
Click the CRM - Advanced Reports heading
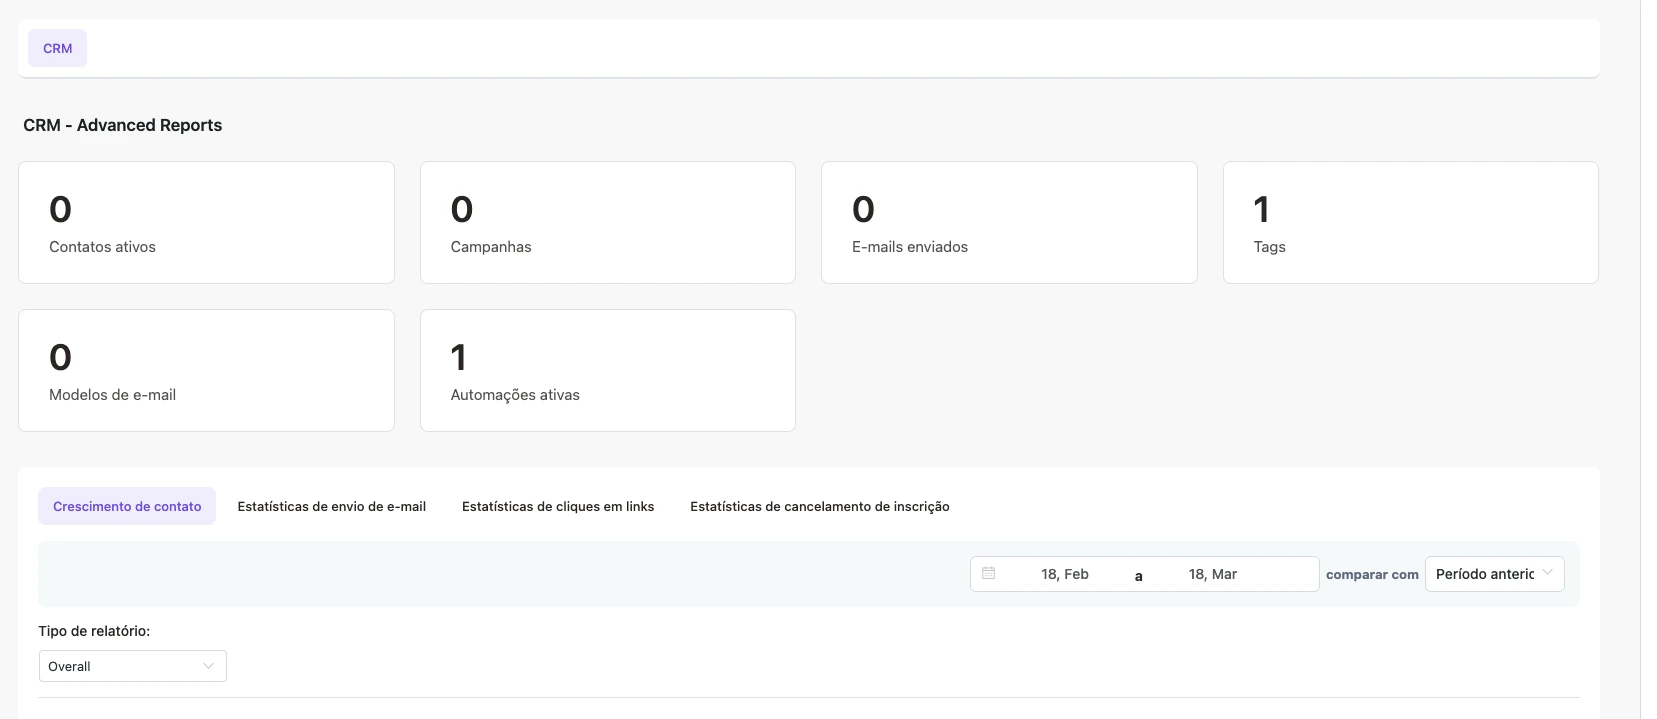(123, 125)
